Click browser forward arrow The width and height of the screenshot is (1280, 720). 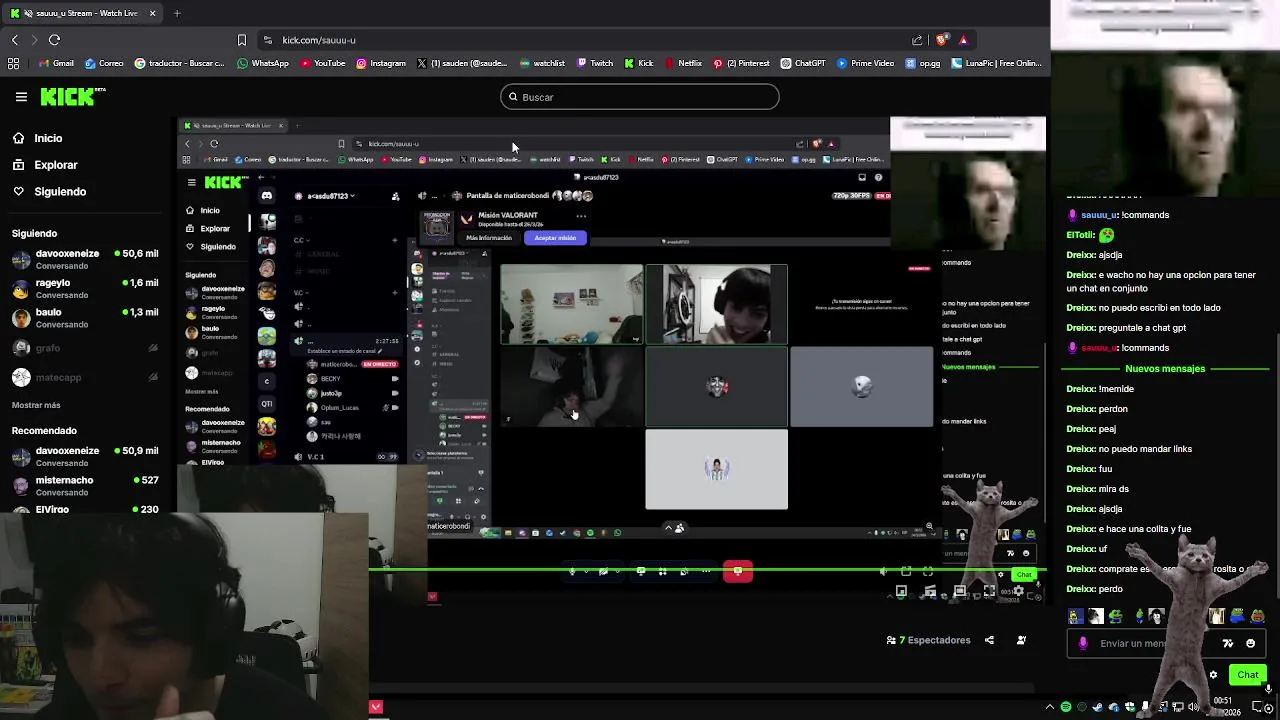coord(34,40)
